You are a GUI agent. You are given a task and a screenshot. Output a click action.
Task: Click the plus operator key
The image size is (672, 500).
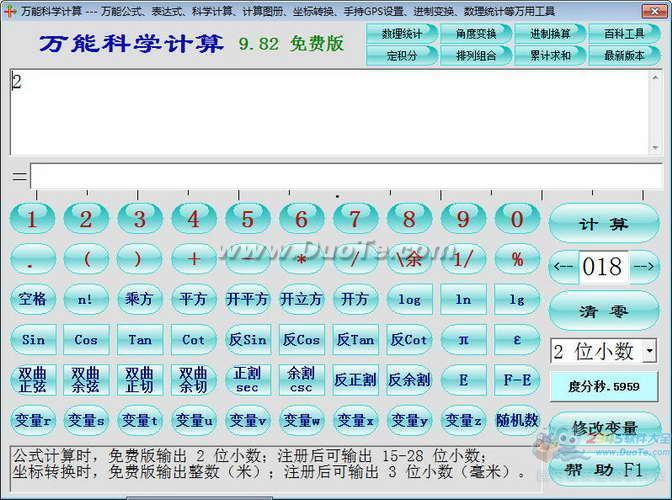click(194, 259)
